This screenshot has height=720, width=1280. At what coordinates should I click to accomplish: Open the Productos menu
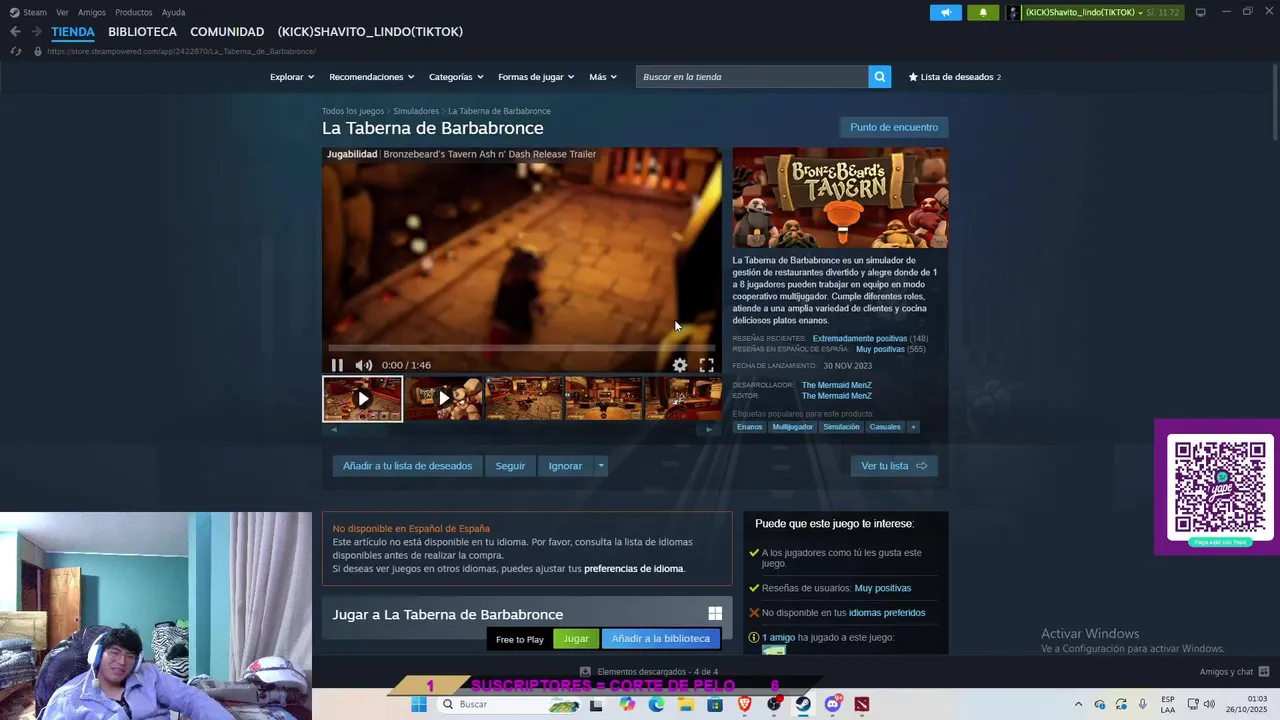pyautogui.click(x=134, y=12)
